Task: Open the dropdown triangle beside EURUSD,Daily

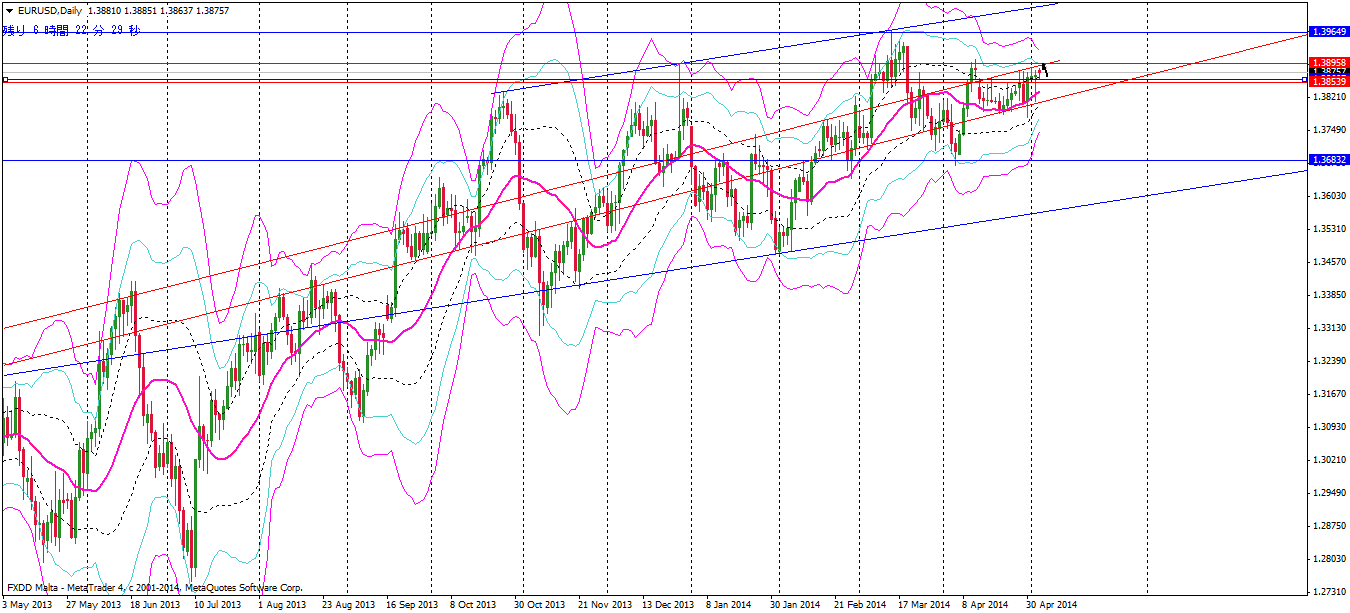Action: tap(9, 10)
